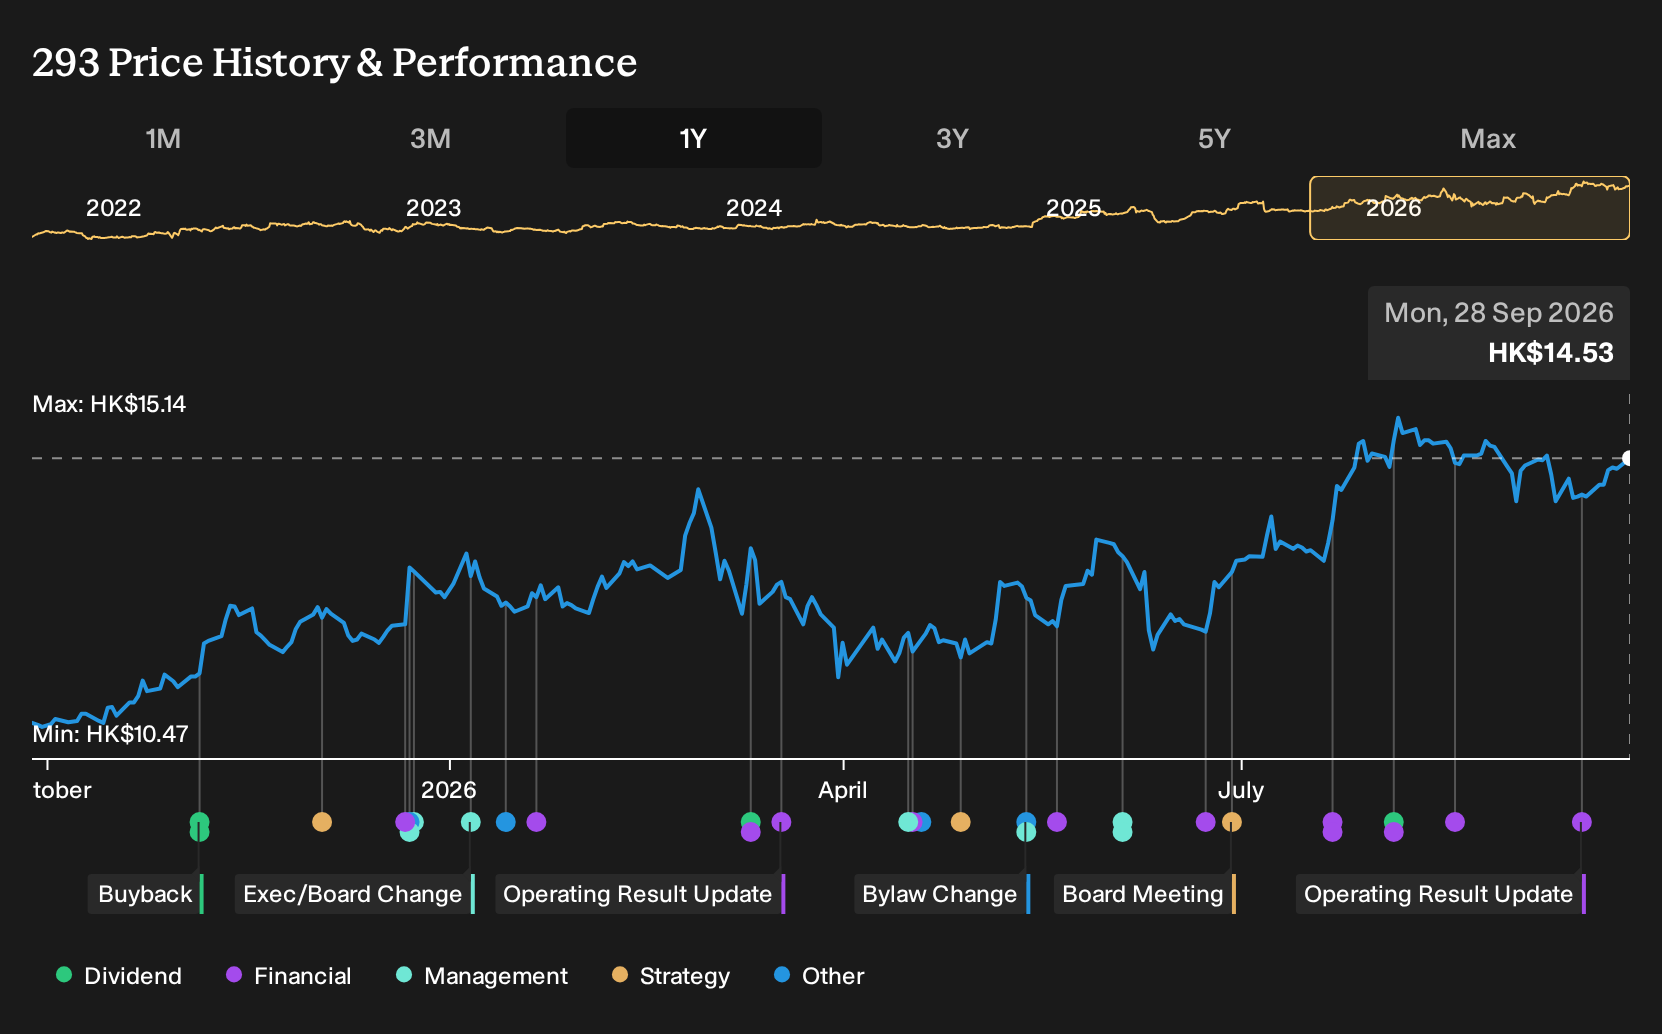Image resolution: width=1662 pixels, height=1034 pixels.
Task: Choose the 1Y range tab
Action: click(694, 138)
